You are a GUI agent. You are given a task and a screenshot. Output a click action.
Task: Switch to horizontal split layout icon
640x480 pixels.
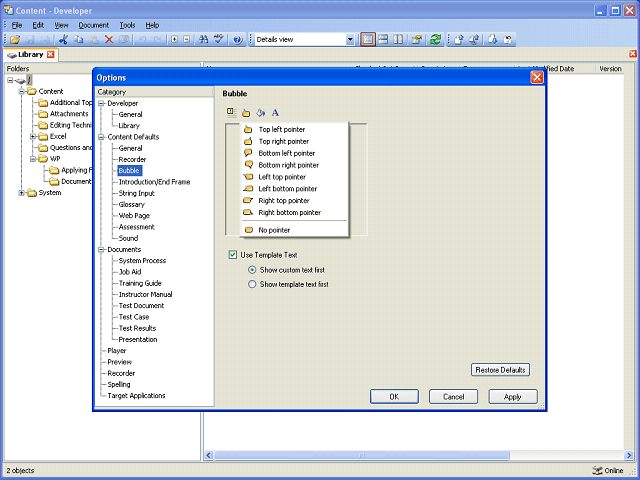[383, 39]
